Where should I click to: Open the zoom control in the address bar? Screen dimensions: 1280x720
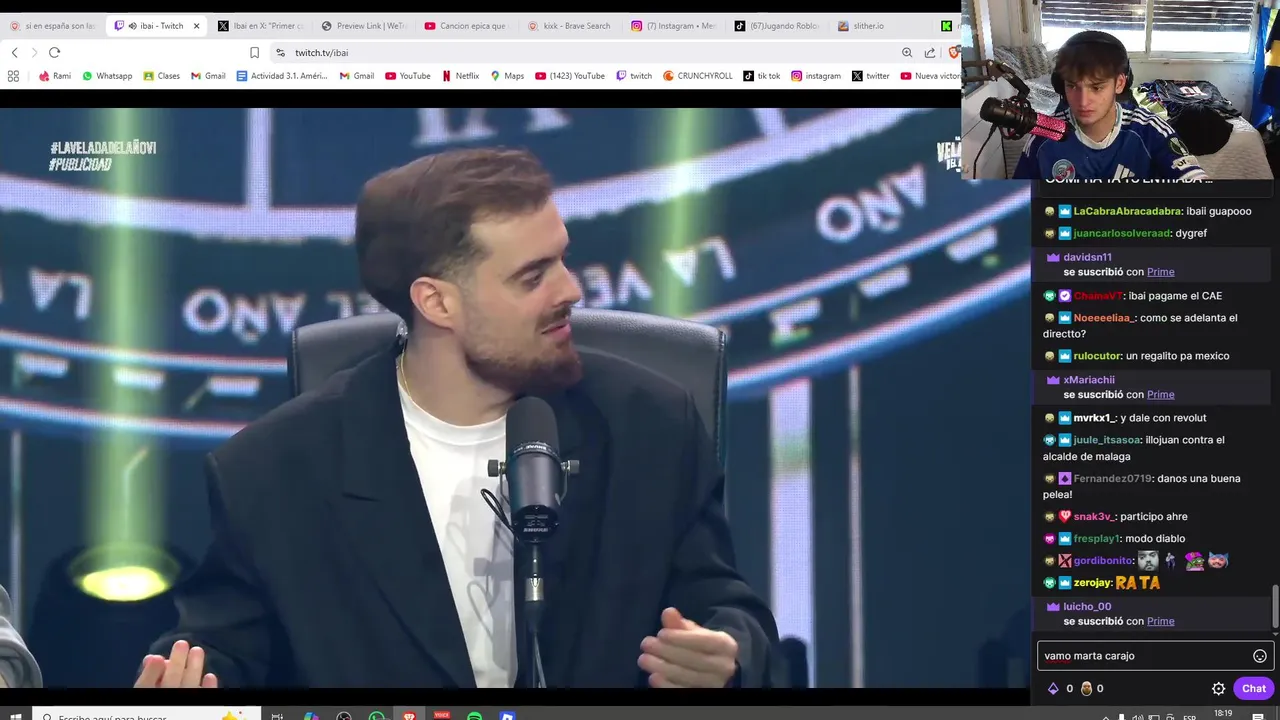pyautogui.click(x=907, y=53)
